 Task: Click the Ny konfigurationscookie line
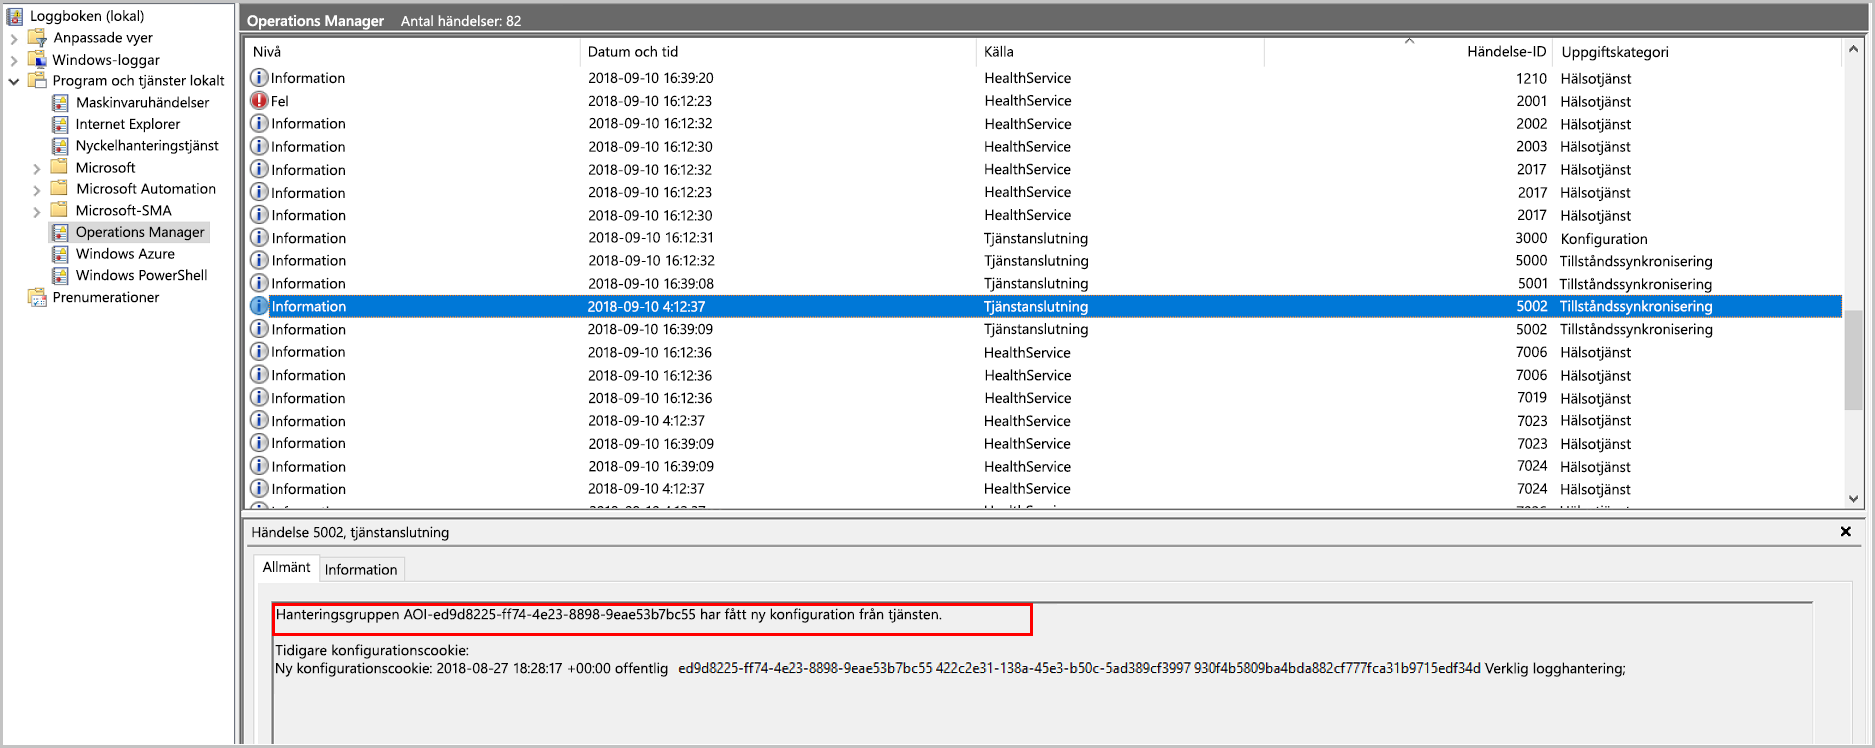click(950, 668)
